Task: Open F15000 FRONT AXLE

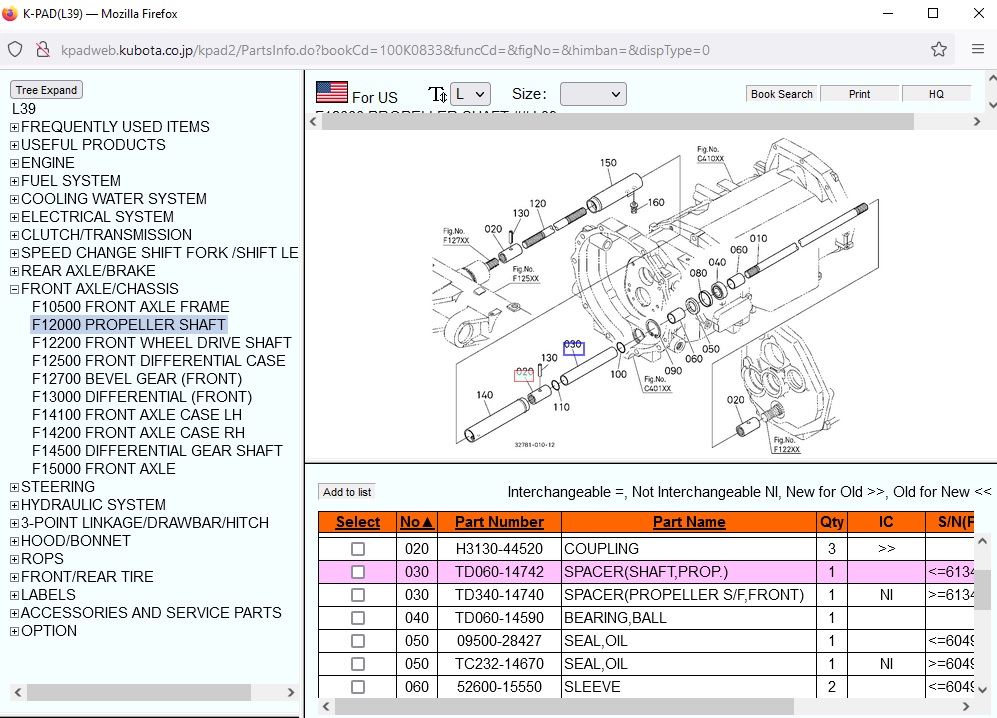Action: (x=104, y=469)
